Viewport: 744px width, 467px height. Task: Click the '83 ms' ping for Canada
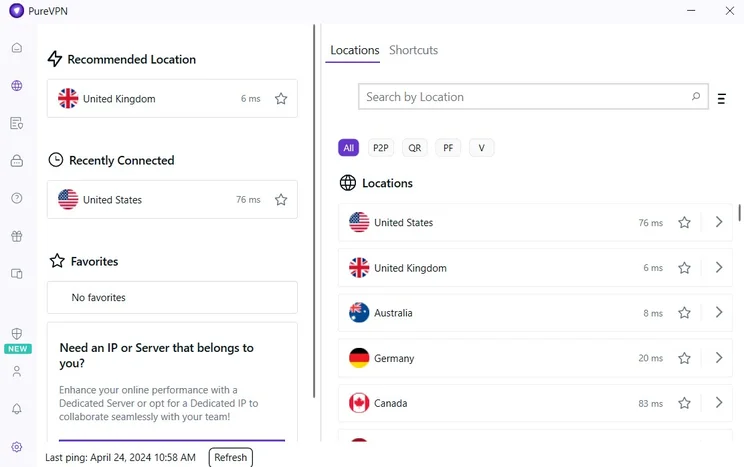(651, 403)
